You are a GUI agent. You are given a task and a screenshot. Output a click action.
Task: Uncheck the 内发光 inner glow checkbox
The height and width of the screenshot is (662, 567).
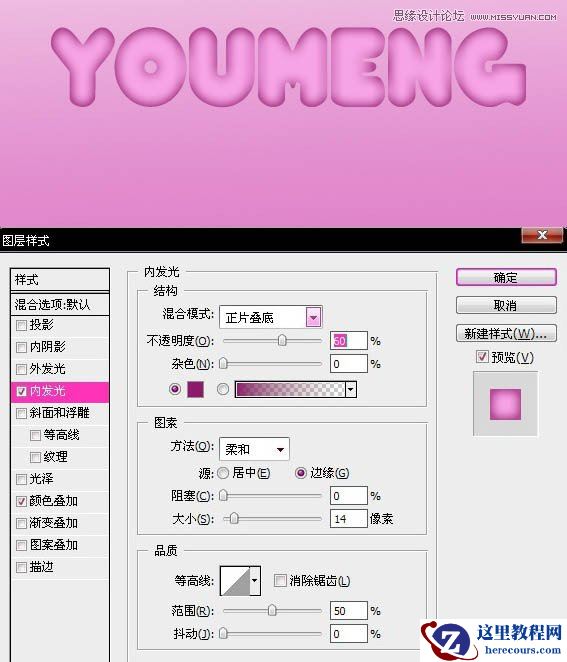(x=21, y=391)
